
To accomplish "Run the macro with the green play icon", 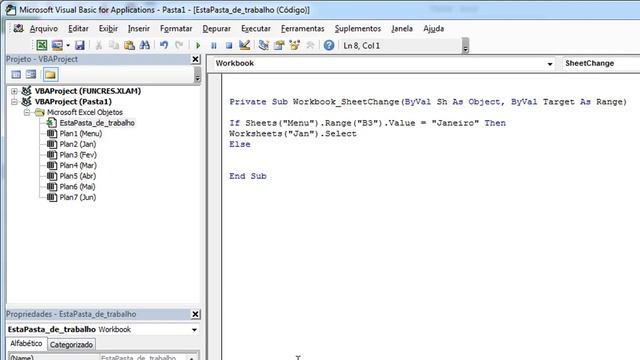I will click(198, 46).
